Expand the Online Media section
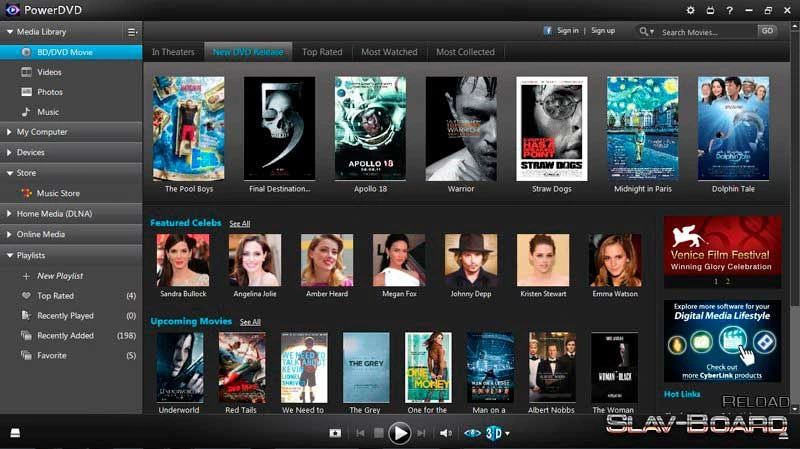Image resolution: width=800 pixels, height=449 pixels. pyautogui.click(x=9, y=234)
